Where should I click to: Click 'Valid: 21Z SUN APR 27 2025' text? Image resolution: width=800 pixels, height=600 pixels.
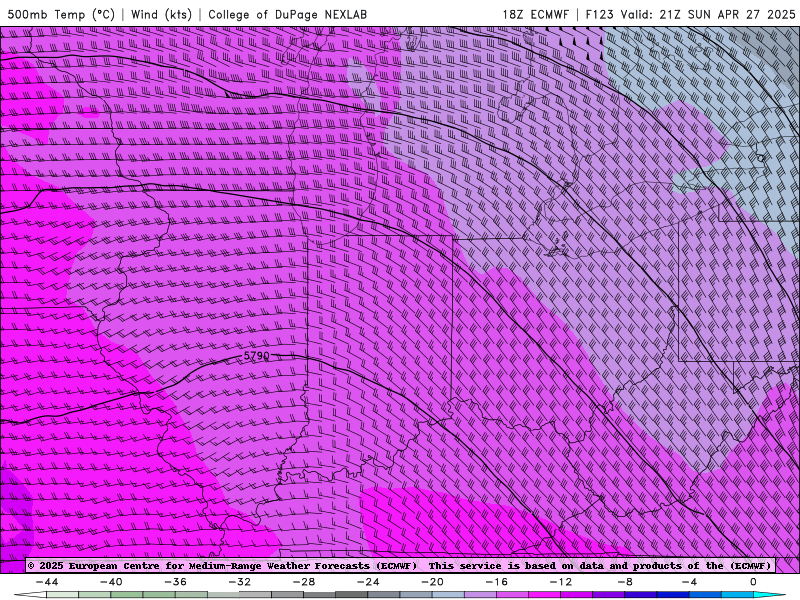[708, 14]
